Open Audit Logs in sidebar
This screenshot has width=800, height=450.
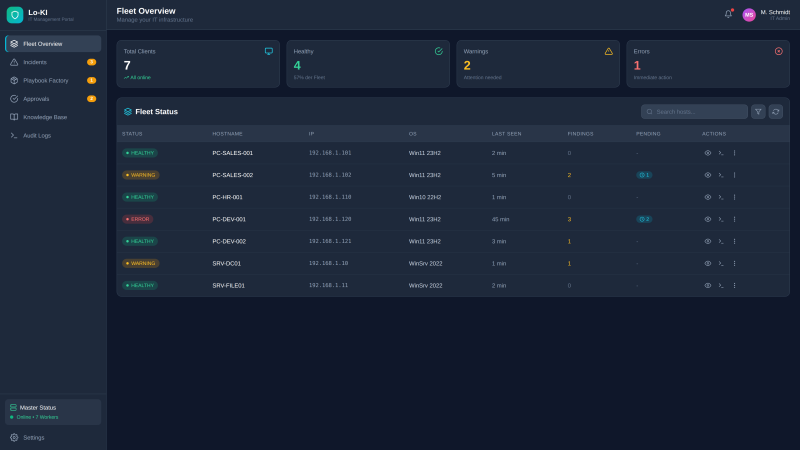point(53,136)
